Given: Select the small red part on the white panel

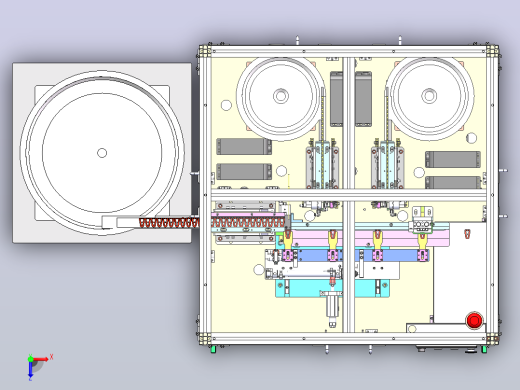Looking at the screenshot, I should [467, 234].
